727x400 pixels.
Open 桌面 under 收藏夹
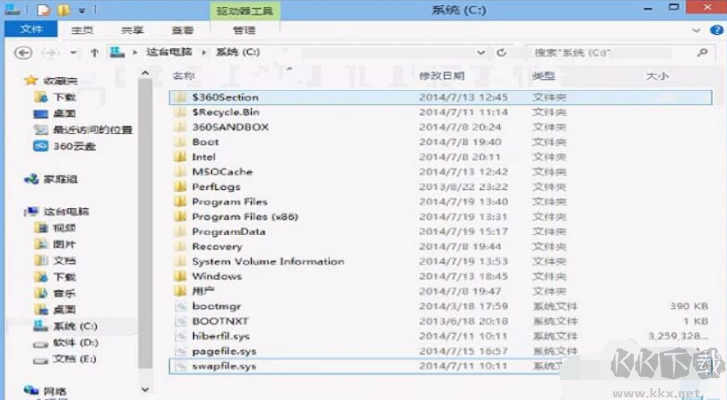pos(64,114)
